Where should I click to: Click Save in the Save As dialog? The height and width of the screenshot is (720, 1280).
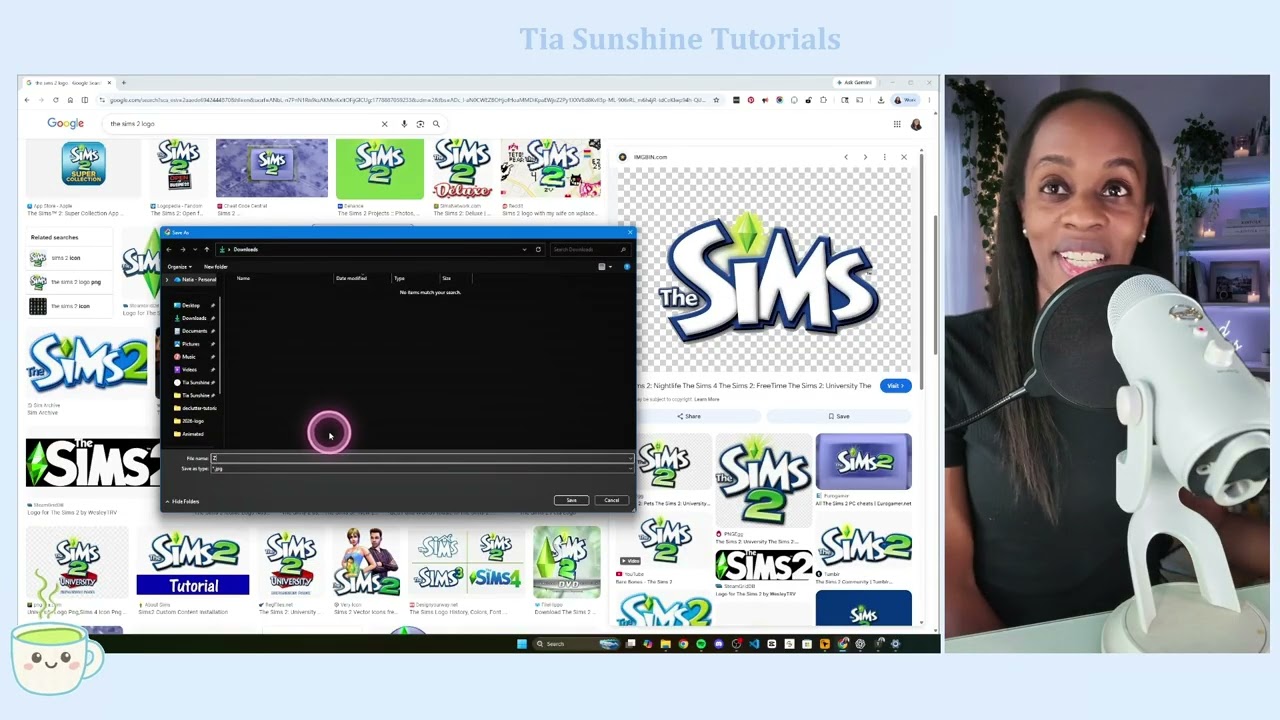pyautogui.click(x=571, y=500)
